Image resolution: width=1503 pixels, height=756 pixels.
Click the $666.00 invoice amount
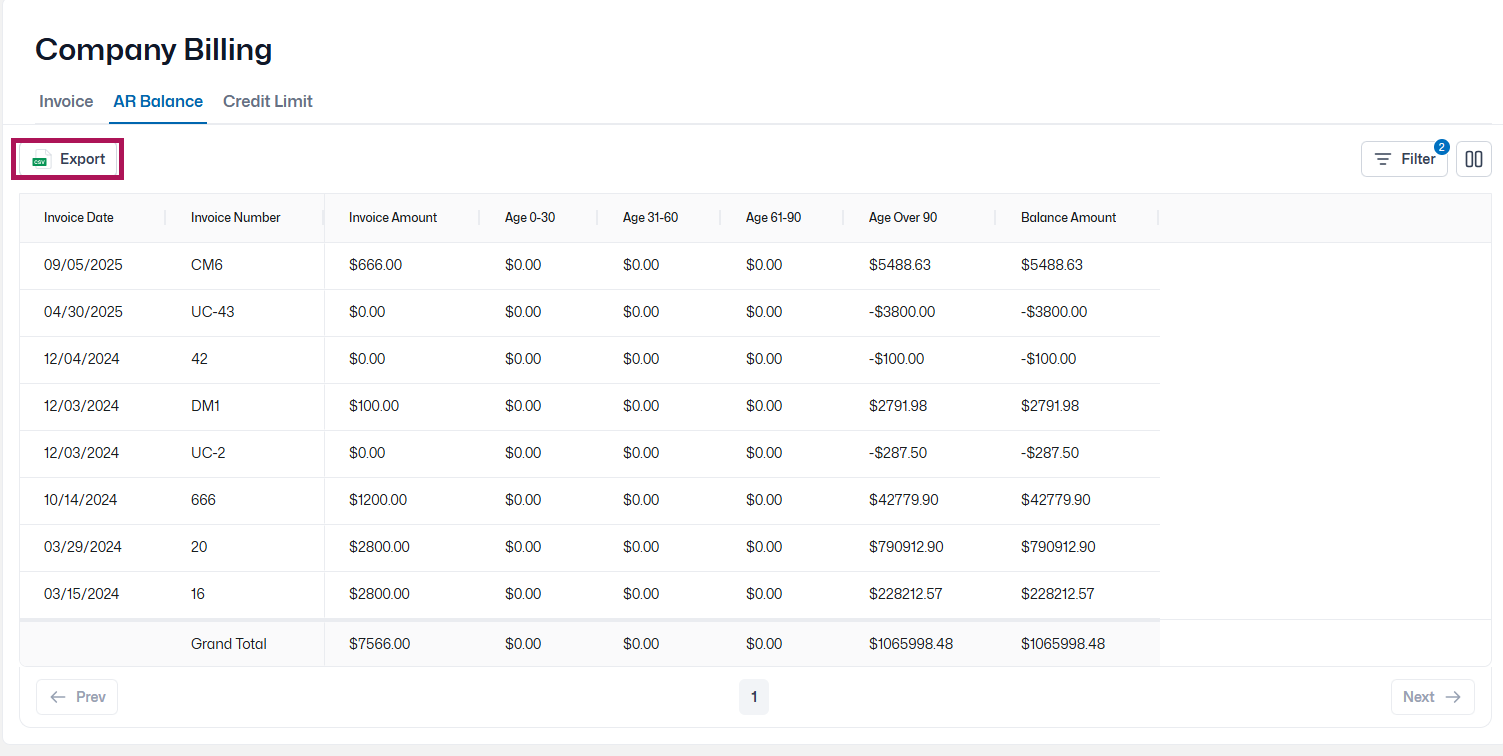point(375,265)
